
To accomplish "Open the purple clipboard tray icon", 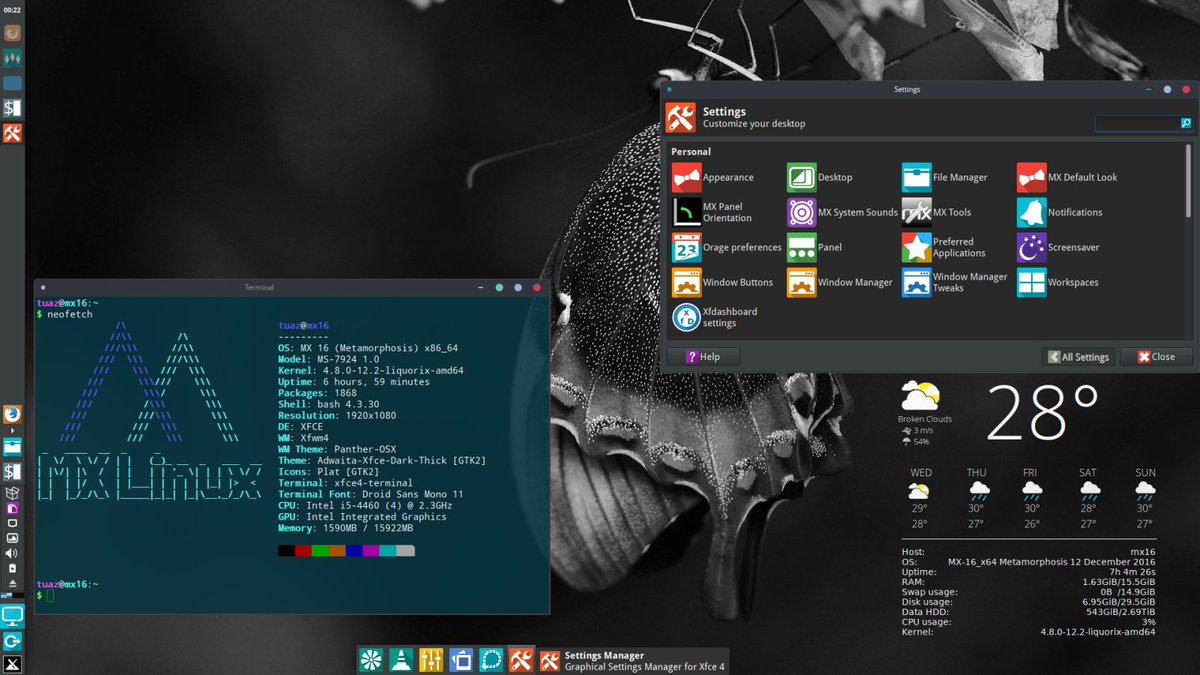I will click(x=12, y=508).
